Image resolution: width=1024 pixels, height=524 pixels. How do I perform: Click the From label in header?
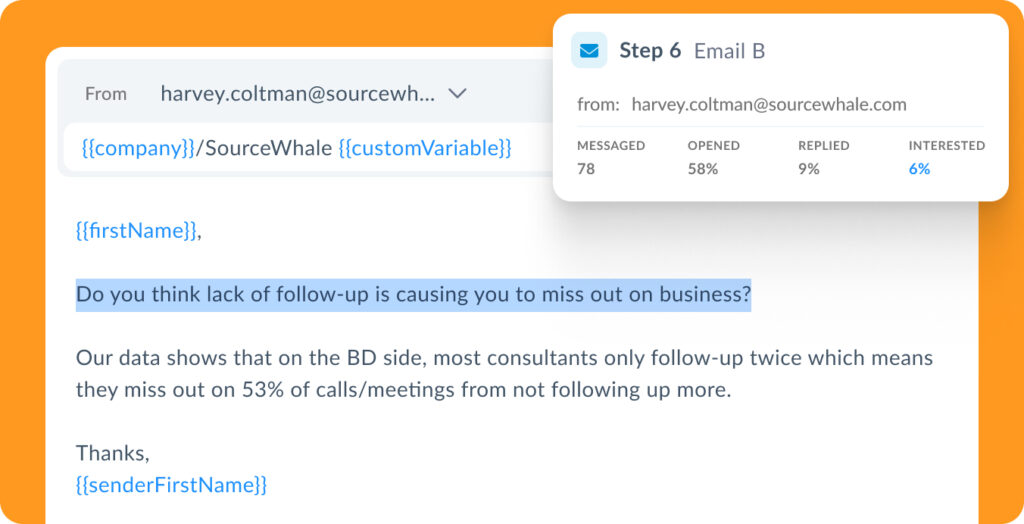point(106,94)
